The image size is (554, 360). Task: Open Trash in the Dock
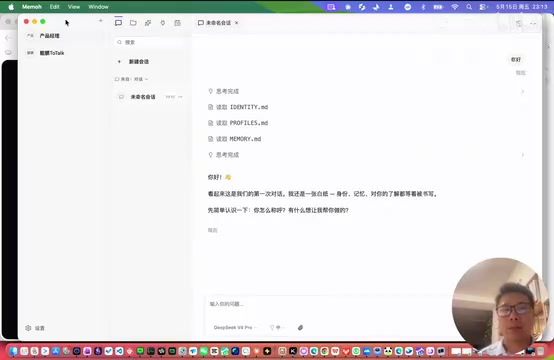pyautogui.click(x=541, y=351)
